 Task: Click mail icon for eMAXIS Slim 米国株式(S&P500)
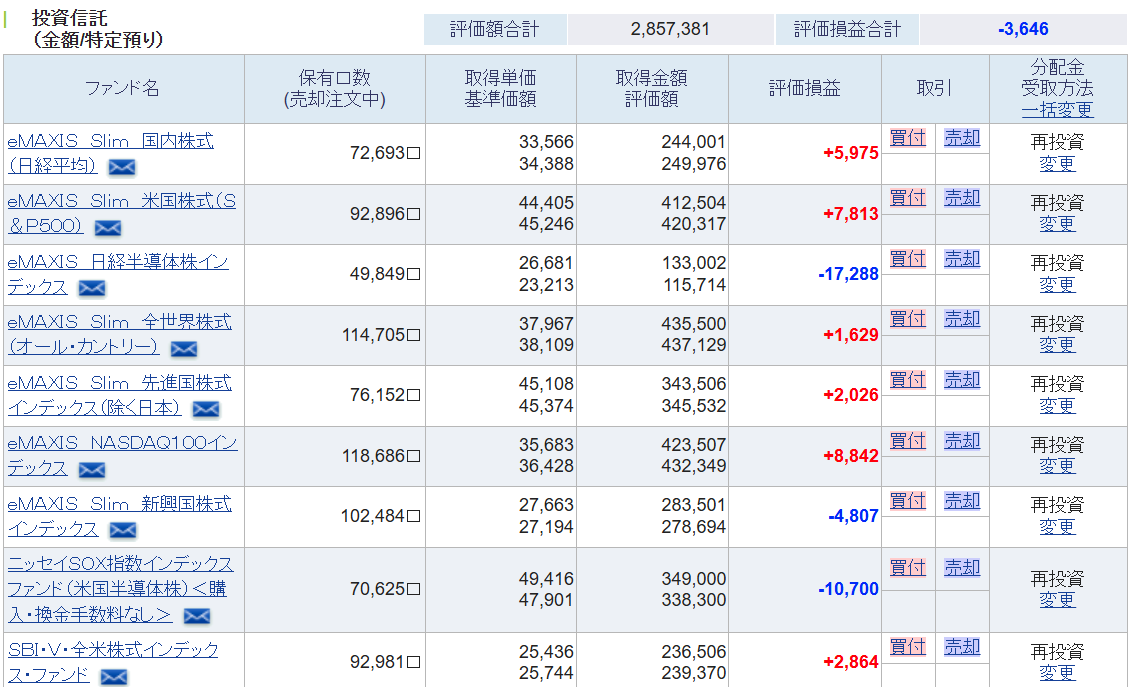(x=108, y=228)
